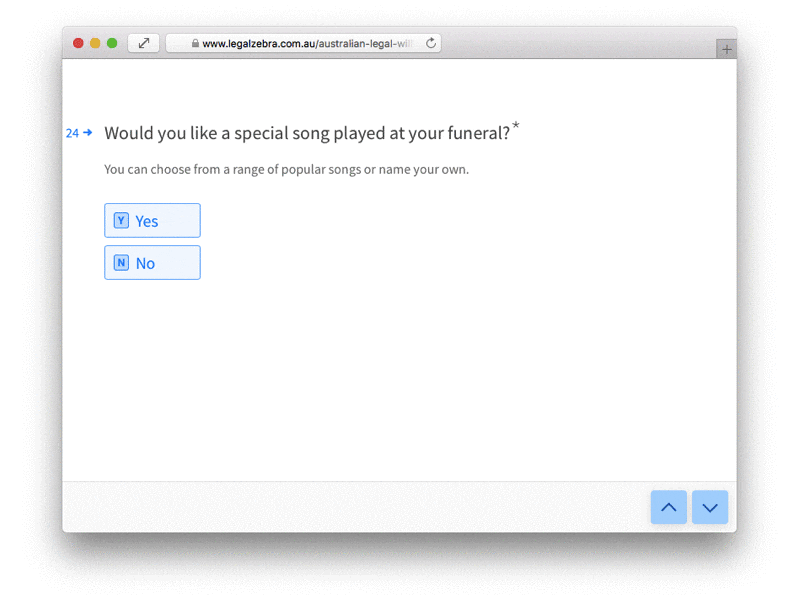Image resolution: width=800 pixels, height=600 pixels.
Task: Click the question number 24 label
Action: [72, 133]
